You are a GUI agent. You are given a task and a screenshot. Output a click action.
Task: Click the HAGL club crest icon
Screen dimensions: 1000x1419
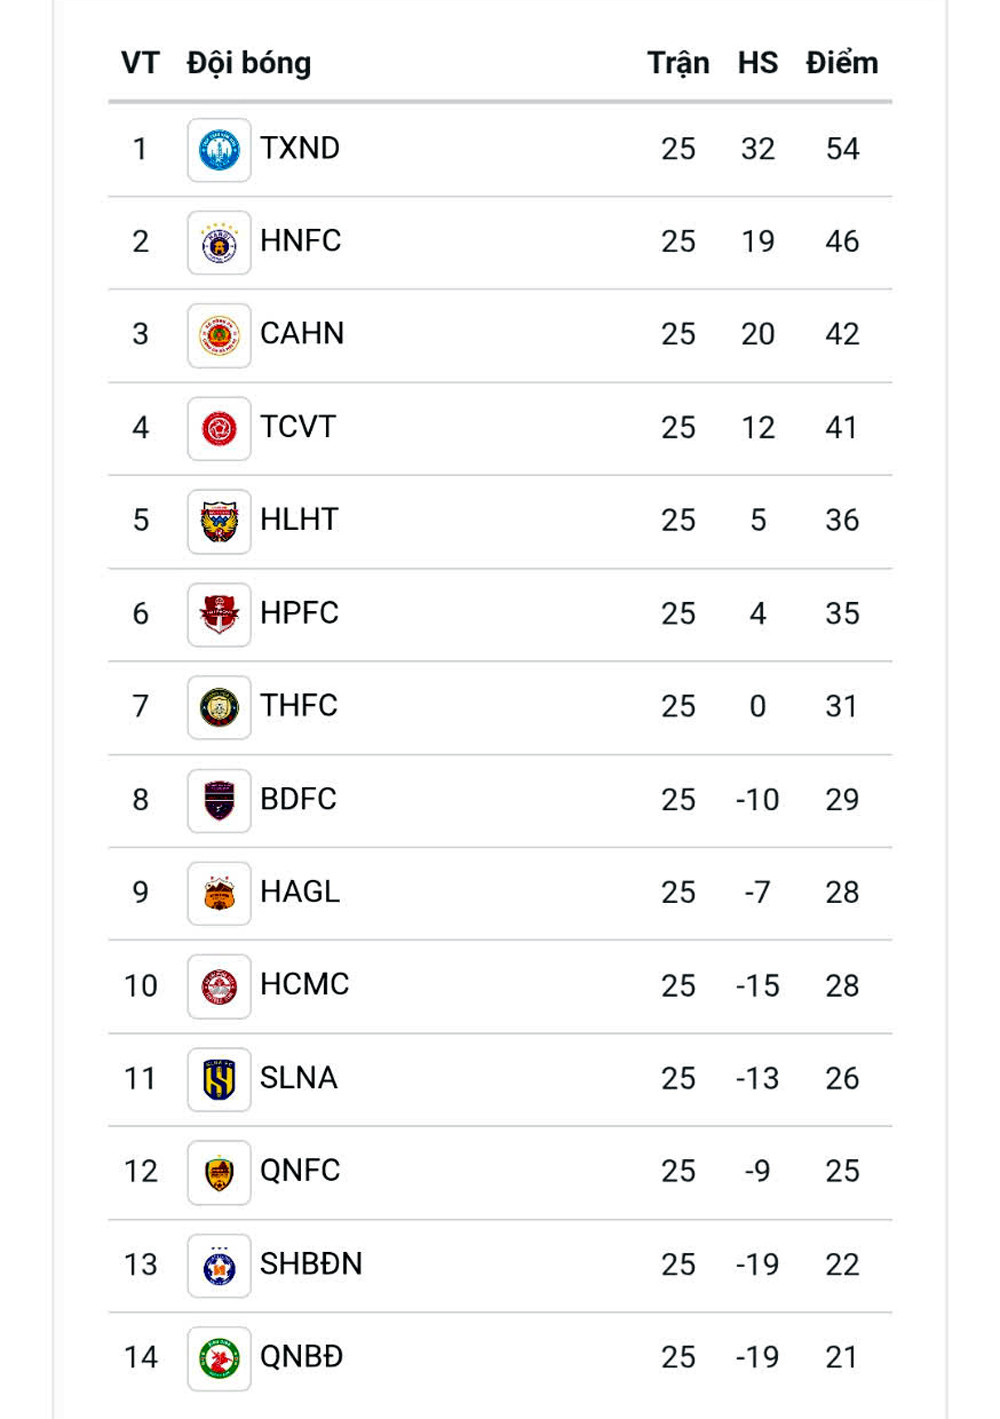click(219, 894)
